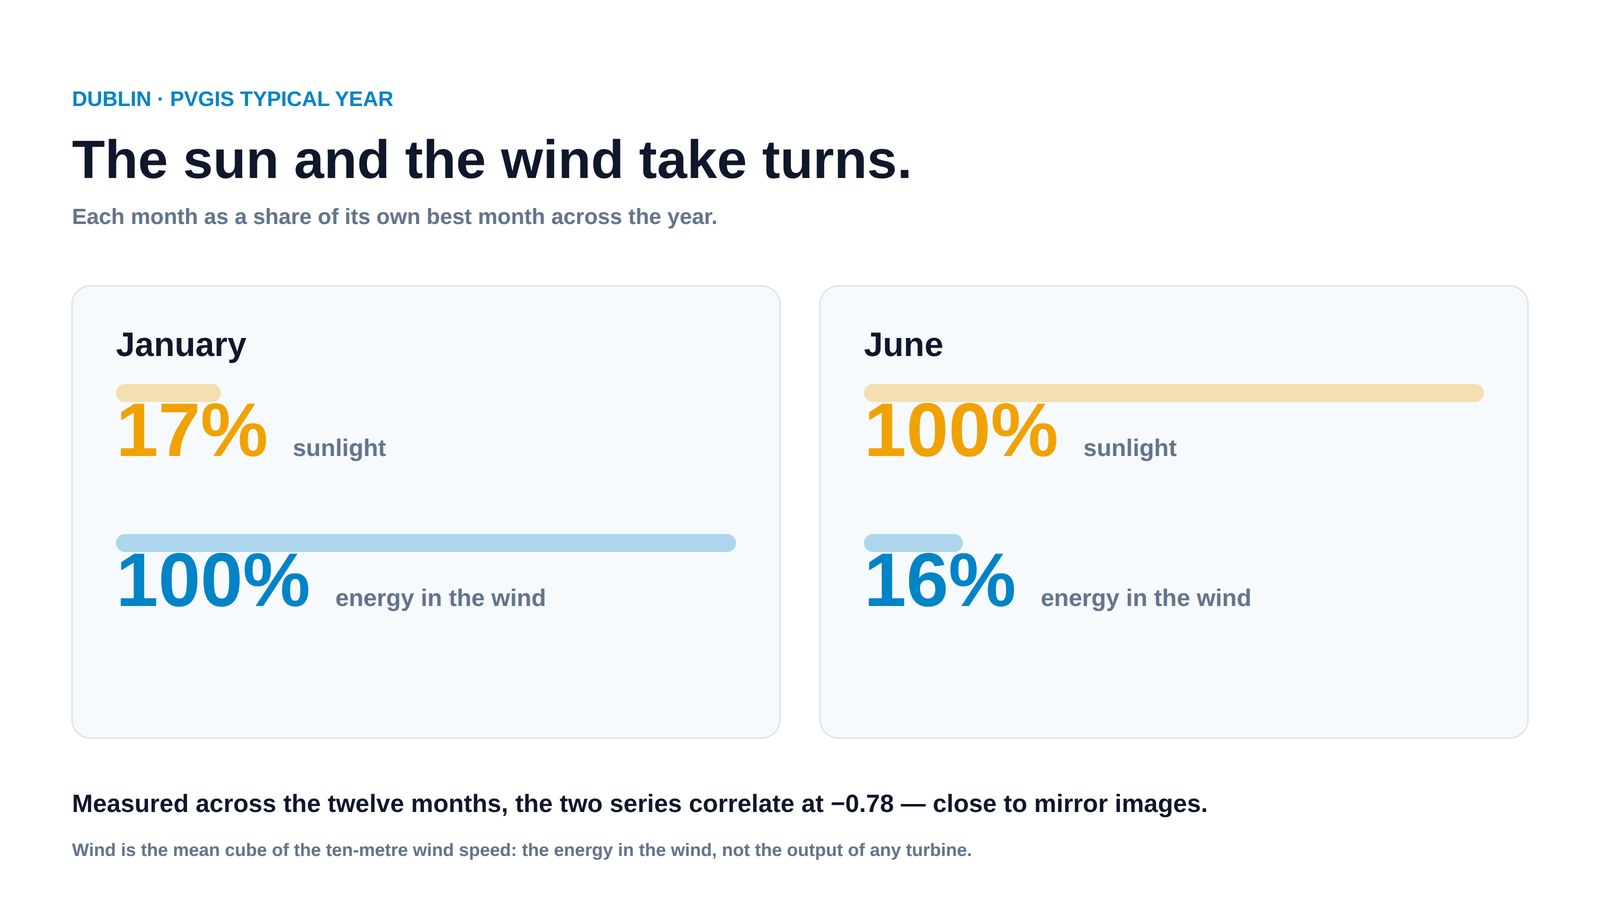Screen dimensions: 1600x900
Task: Click the footnote about mean cube wind speed
Action: (x=522, y=850)
